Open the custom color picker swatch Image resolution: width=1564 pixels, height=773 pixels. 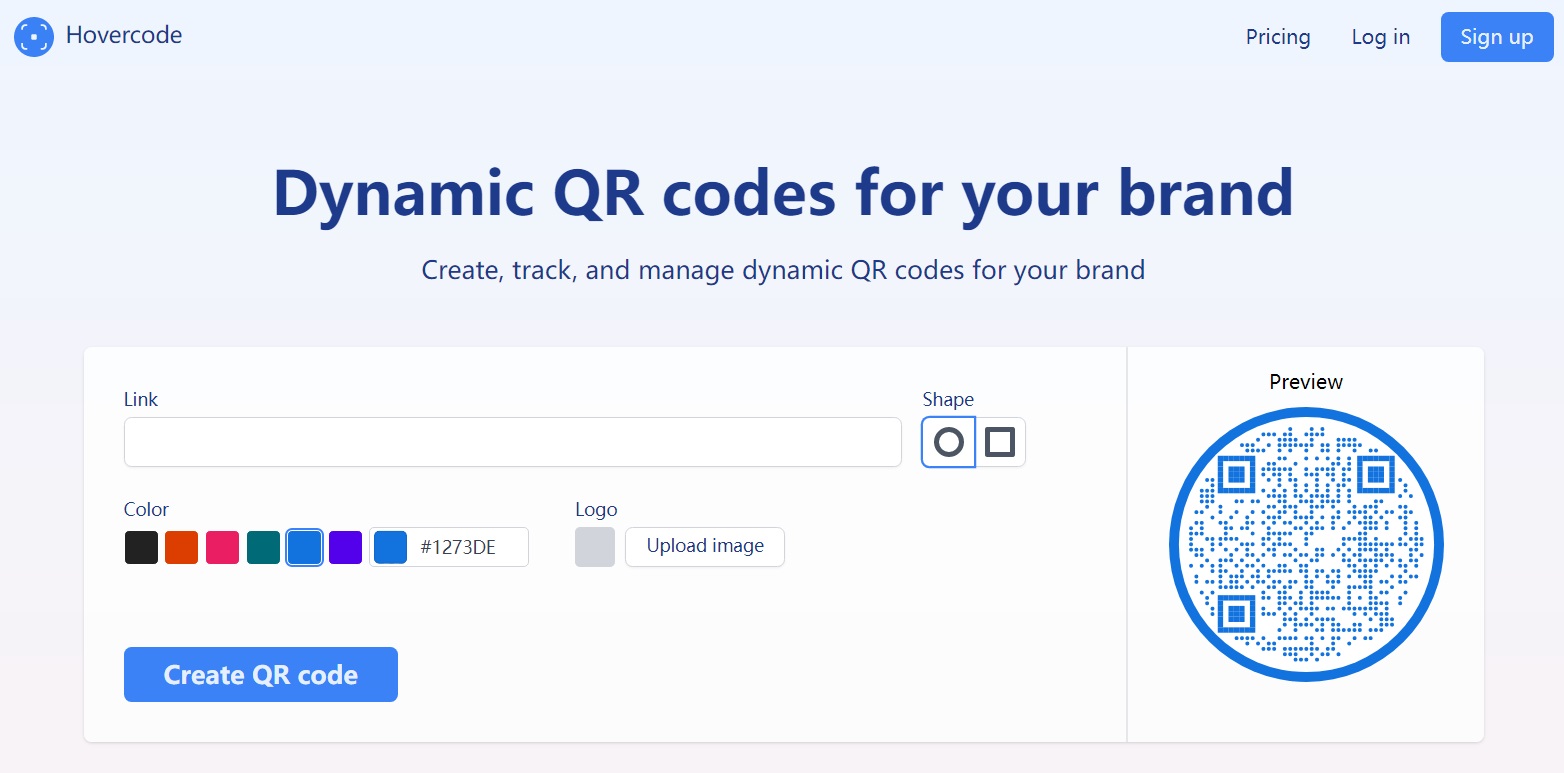pos(391,548)
